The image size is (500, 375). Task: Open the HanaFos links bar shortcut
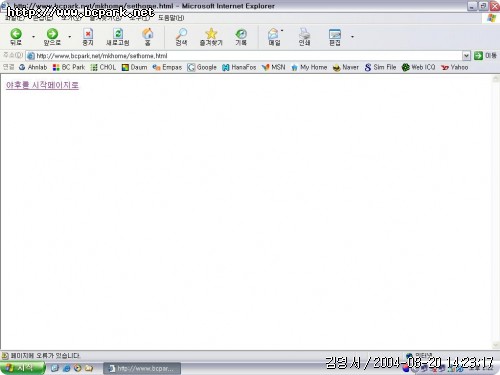[x=239, y=67]
